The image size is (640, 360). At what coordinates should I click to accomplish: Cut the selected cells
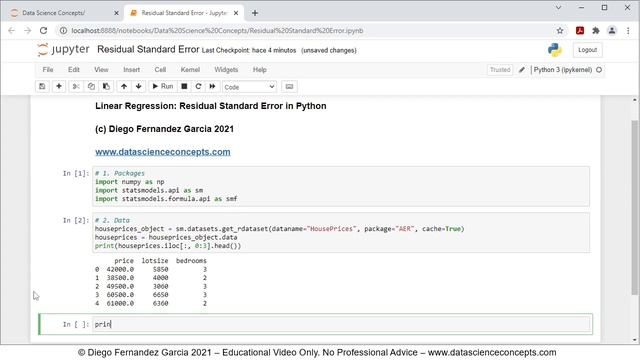point(76,87)
